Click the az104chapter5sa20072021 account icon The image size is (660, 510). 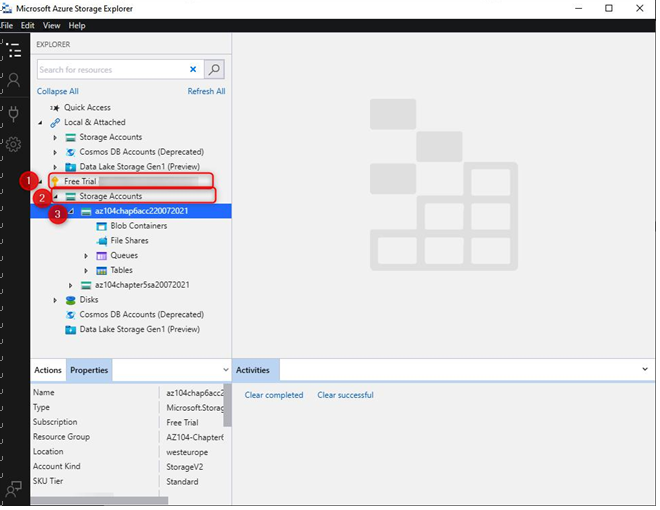point(86,285)
